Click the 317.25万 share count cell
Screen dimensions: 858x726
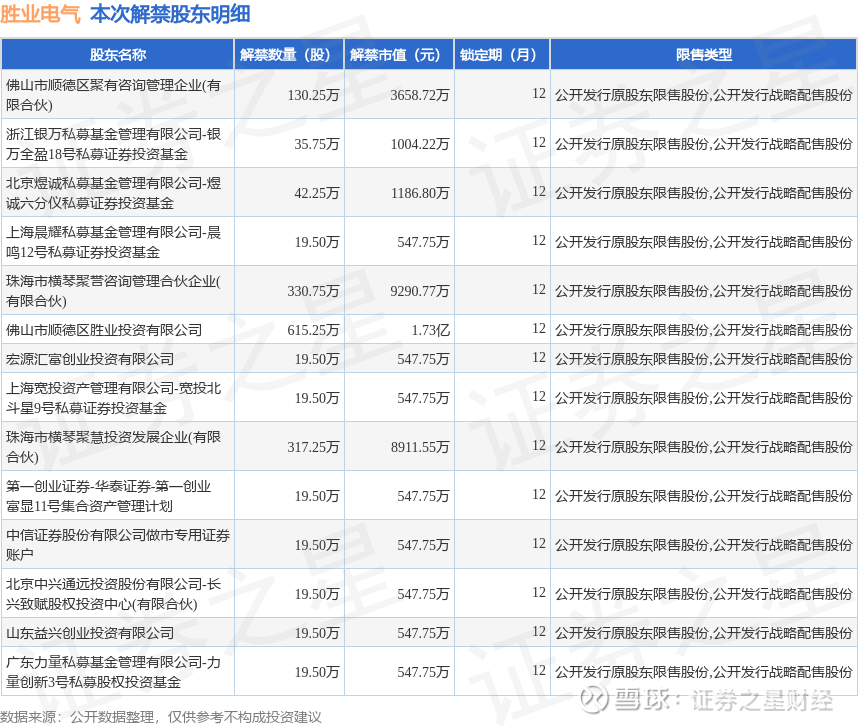click(x=314, y=447)
